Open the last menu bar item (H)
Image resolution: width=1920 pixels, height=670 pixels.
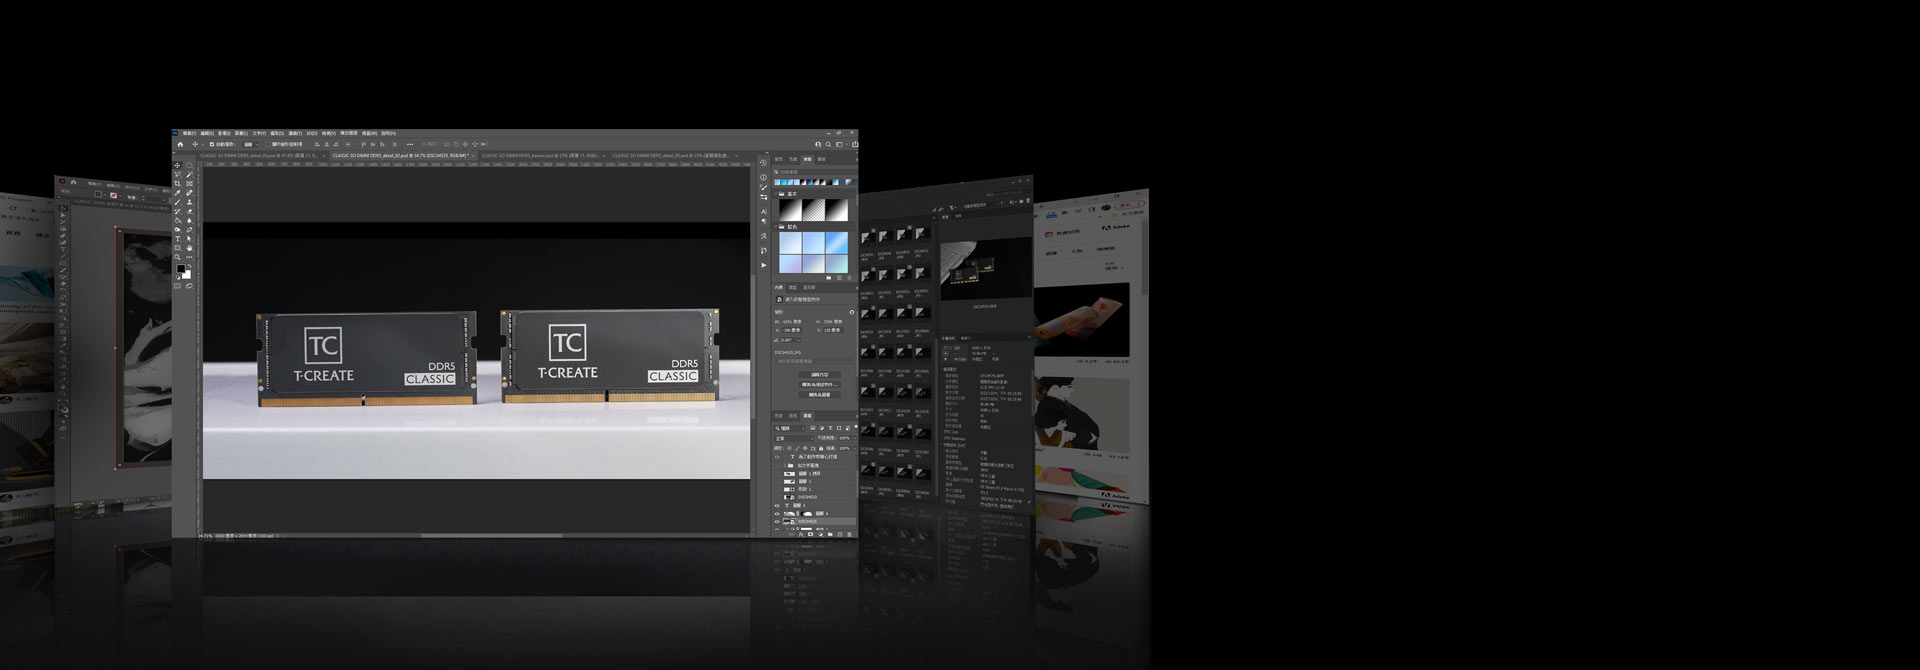388,133
